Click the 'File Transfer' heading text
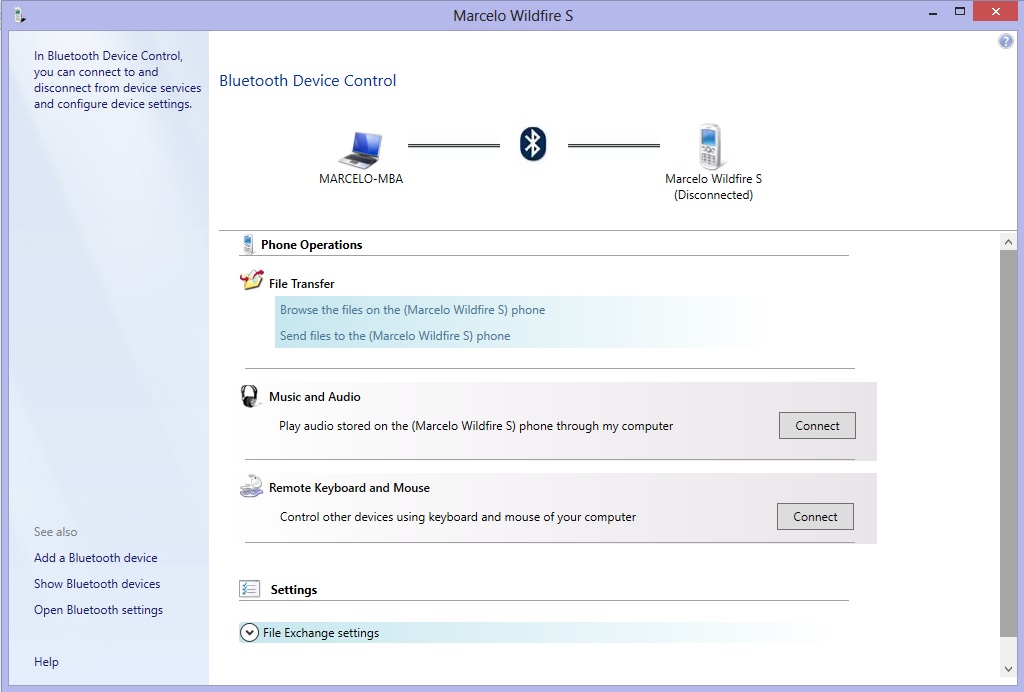1024x692 pixels. (x=302, y=283)
